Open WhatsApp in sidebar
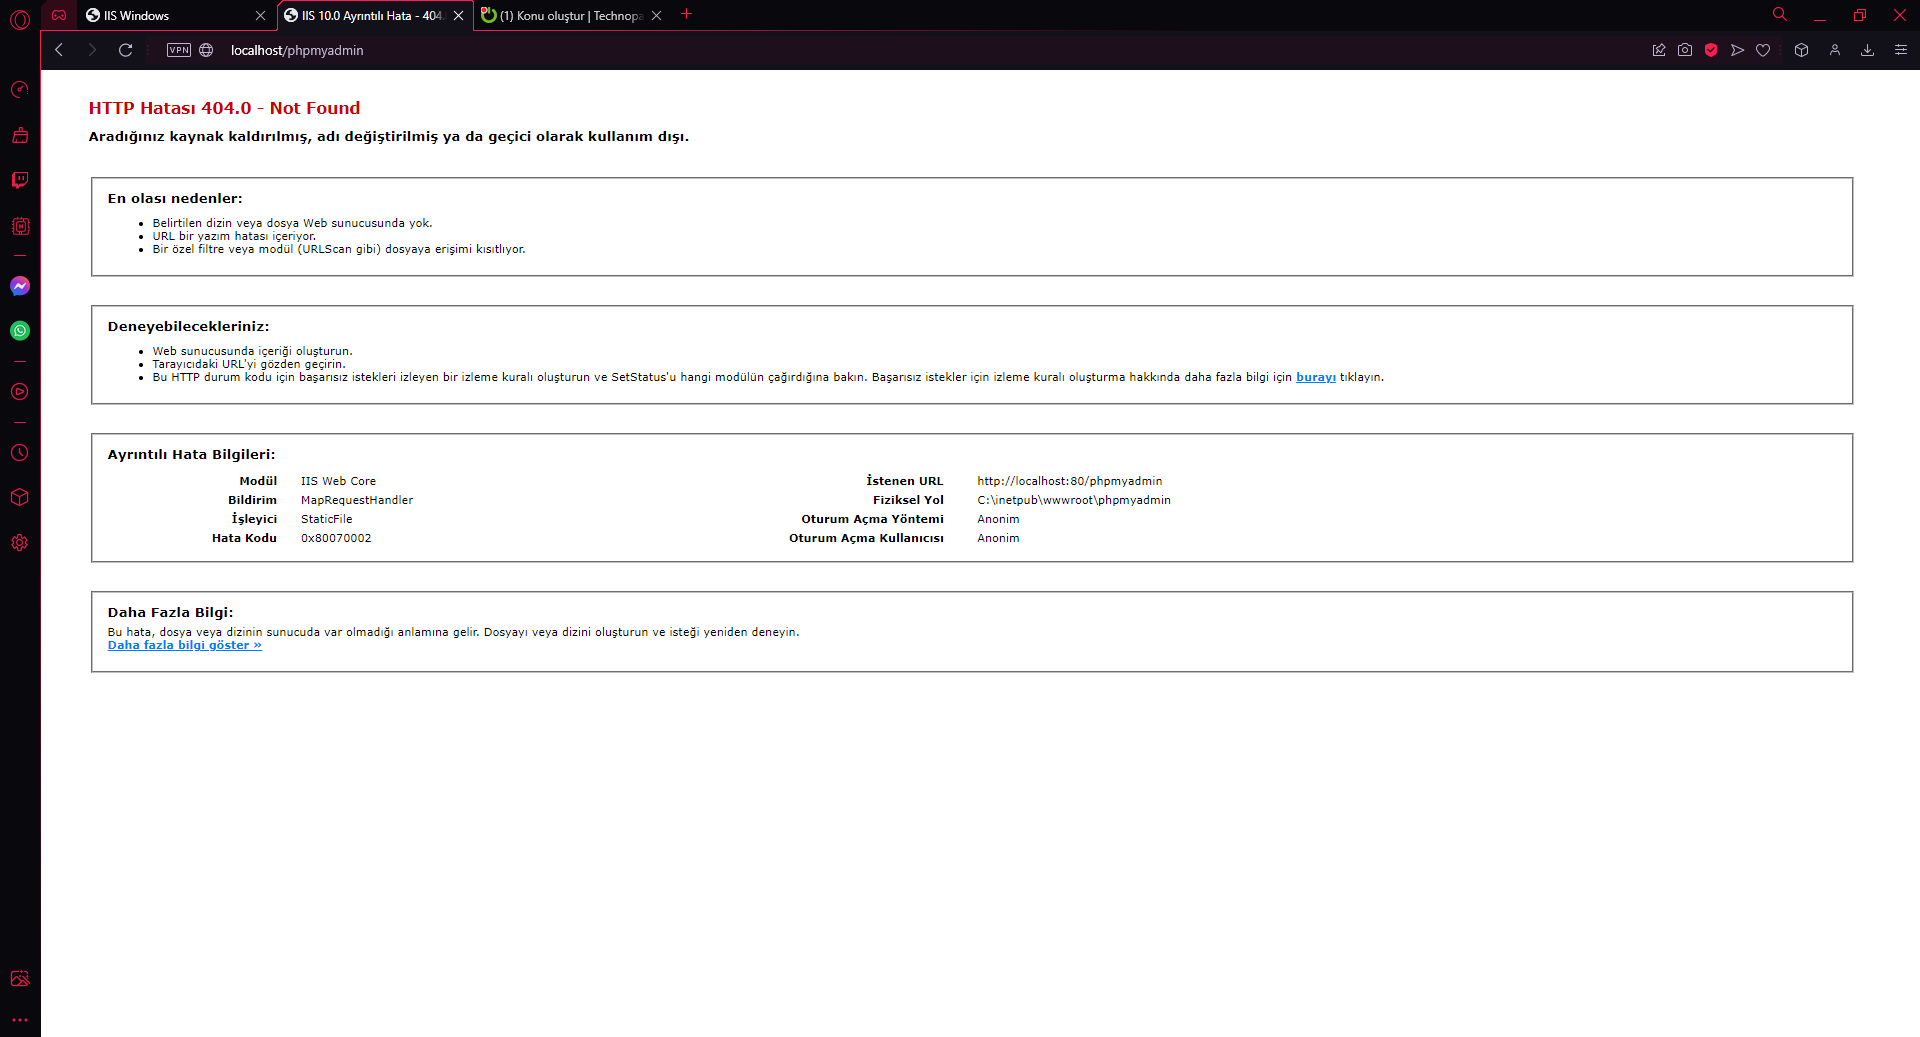 20,331
